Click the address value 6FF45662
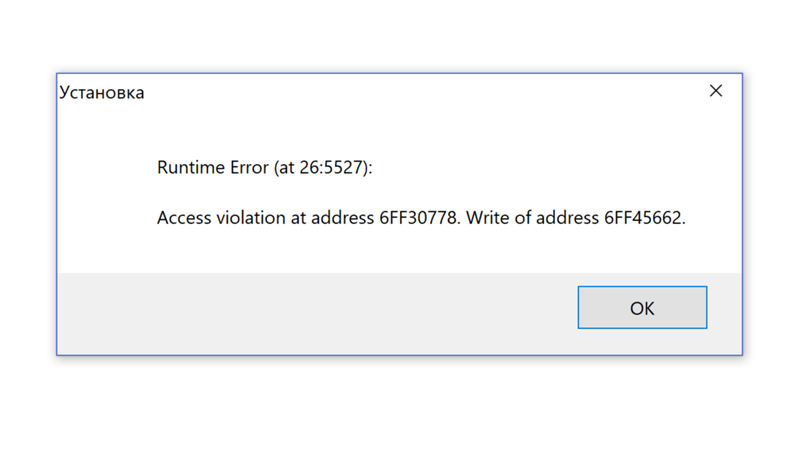The height and width of the screenshot is (450, 800). pos(643,219)
